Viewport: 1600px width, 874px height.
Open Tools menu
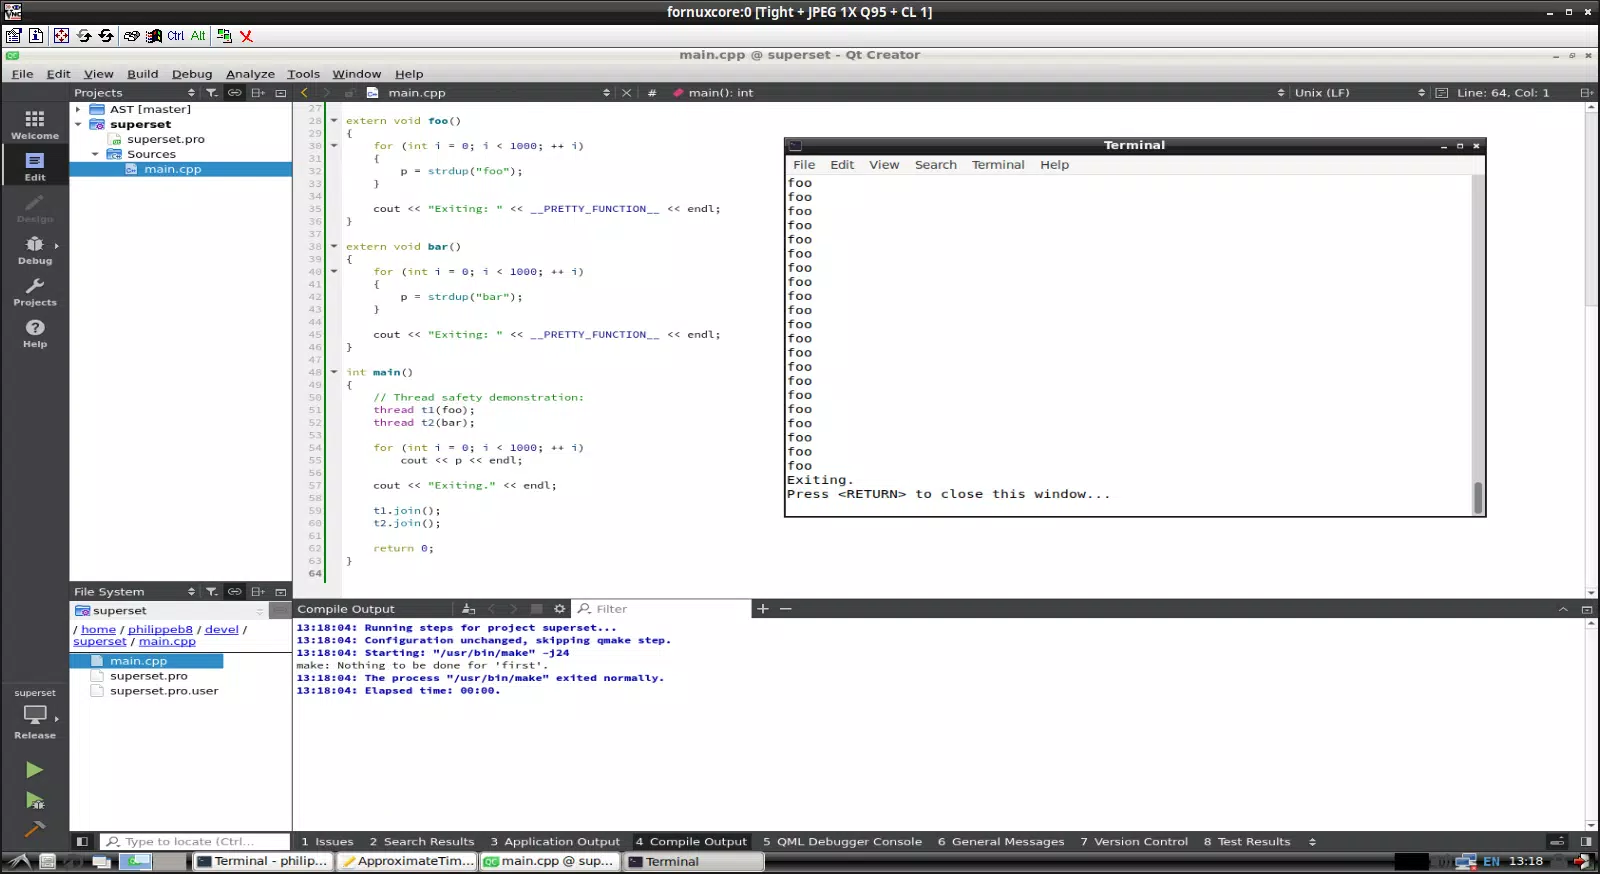click(x=303, y=74)
